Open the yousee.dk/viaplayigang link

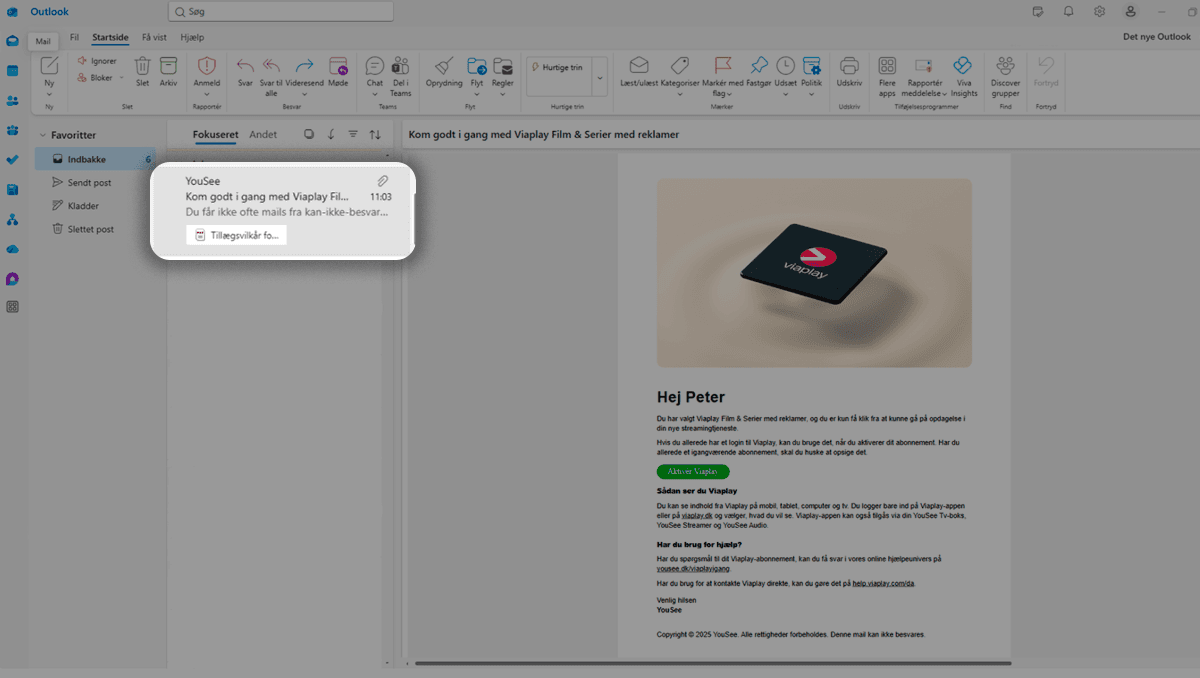pyautogui.click(x=693, y=568)
